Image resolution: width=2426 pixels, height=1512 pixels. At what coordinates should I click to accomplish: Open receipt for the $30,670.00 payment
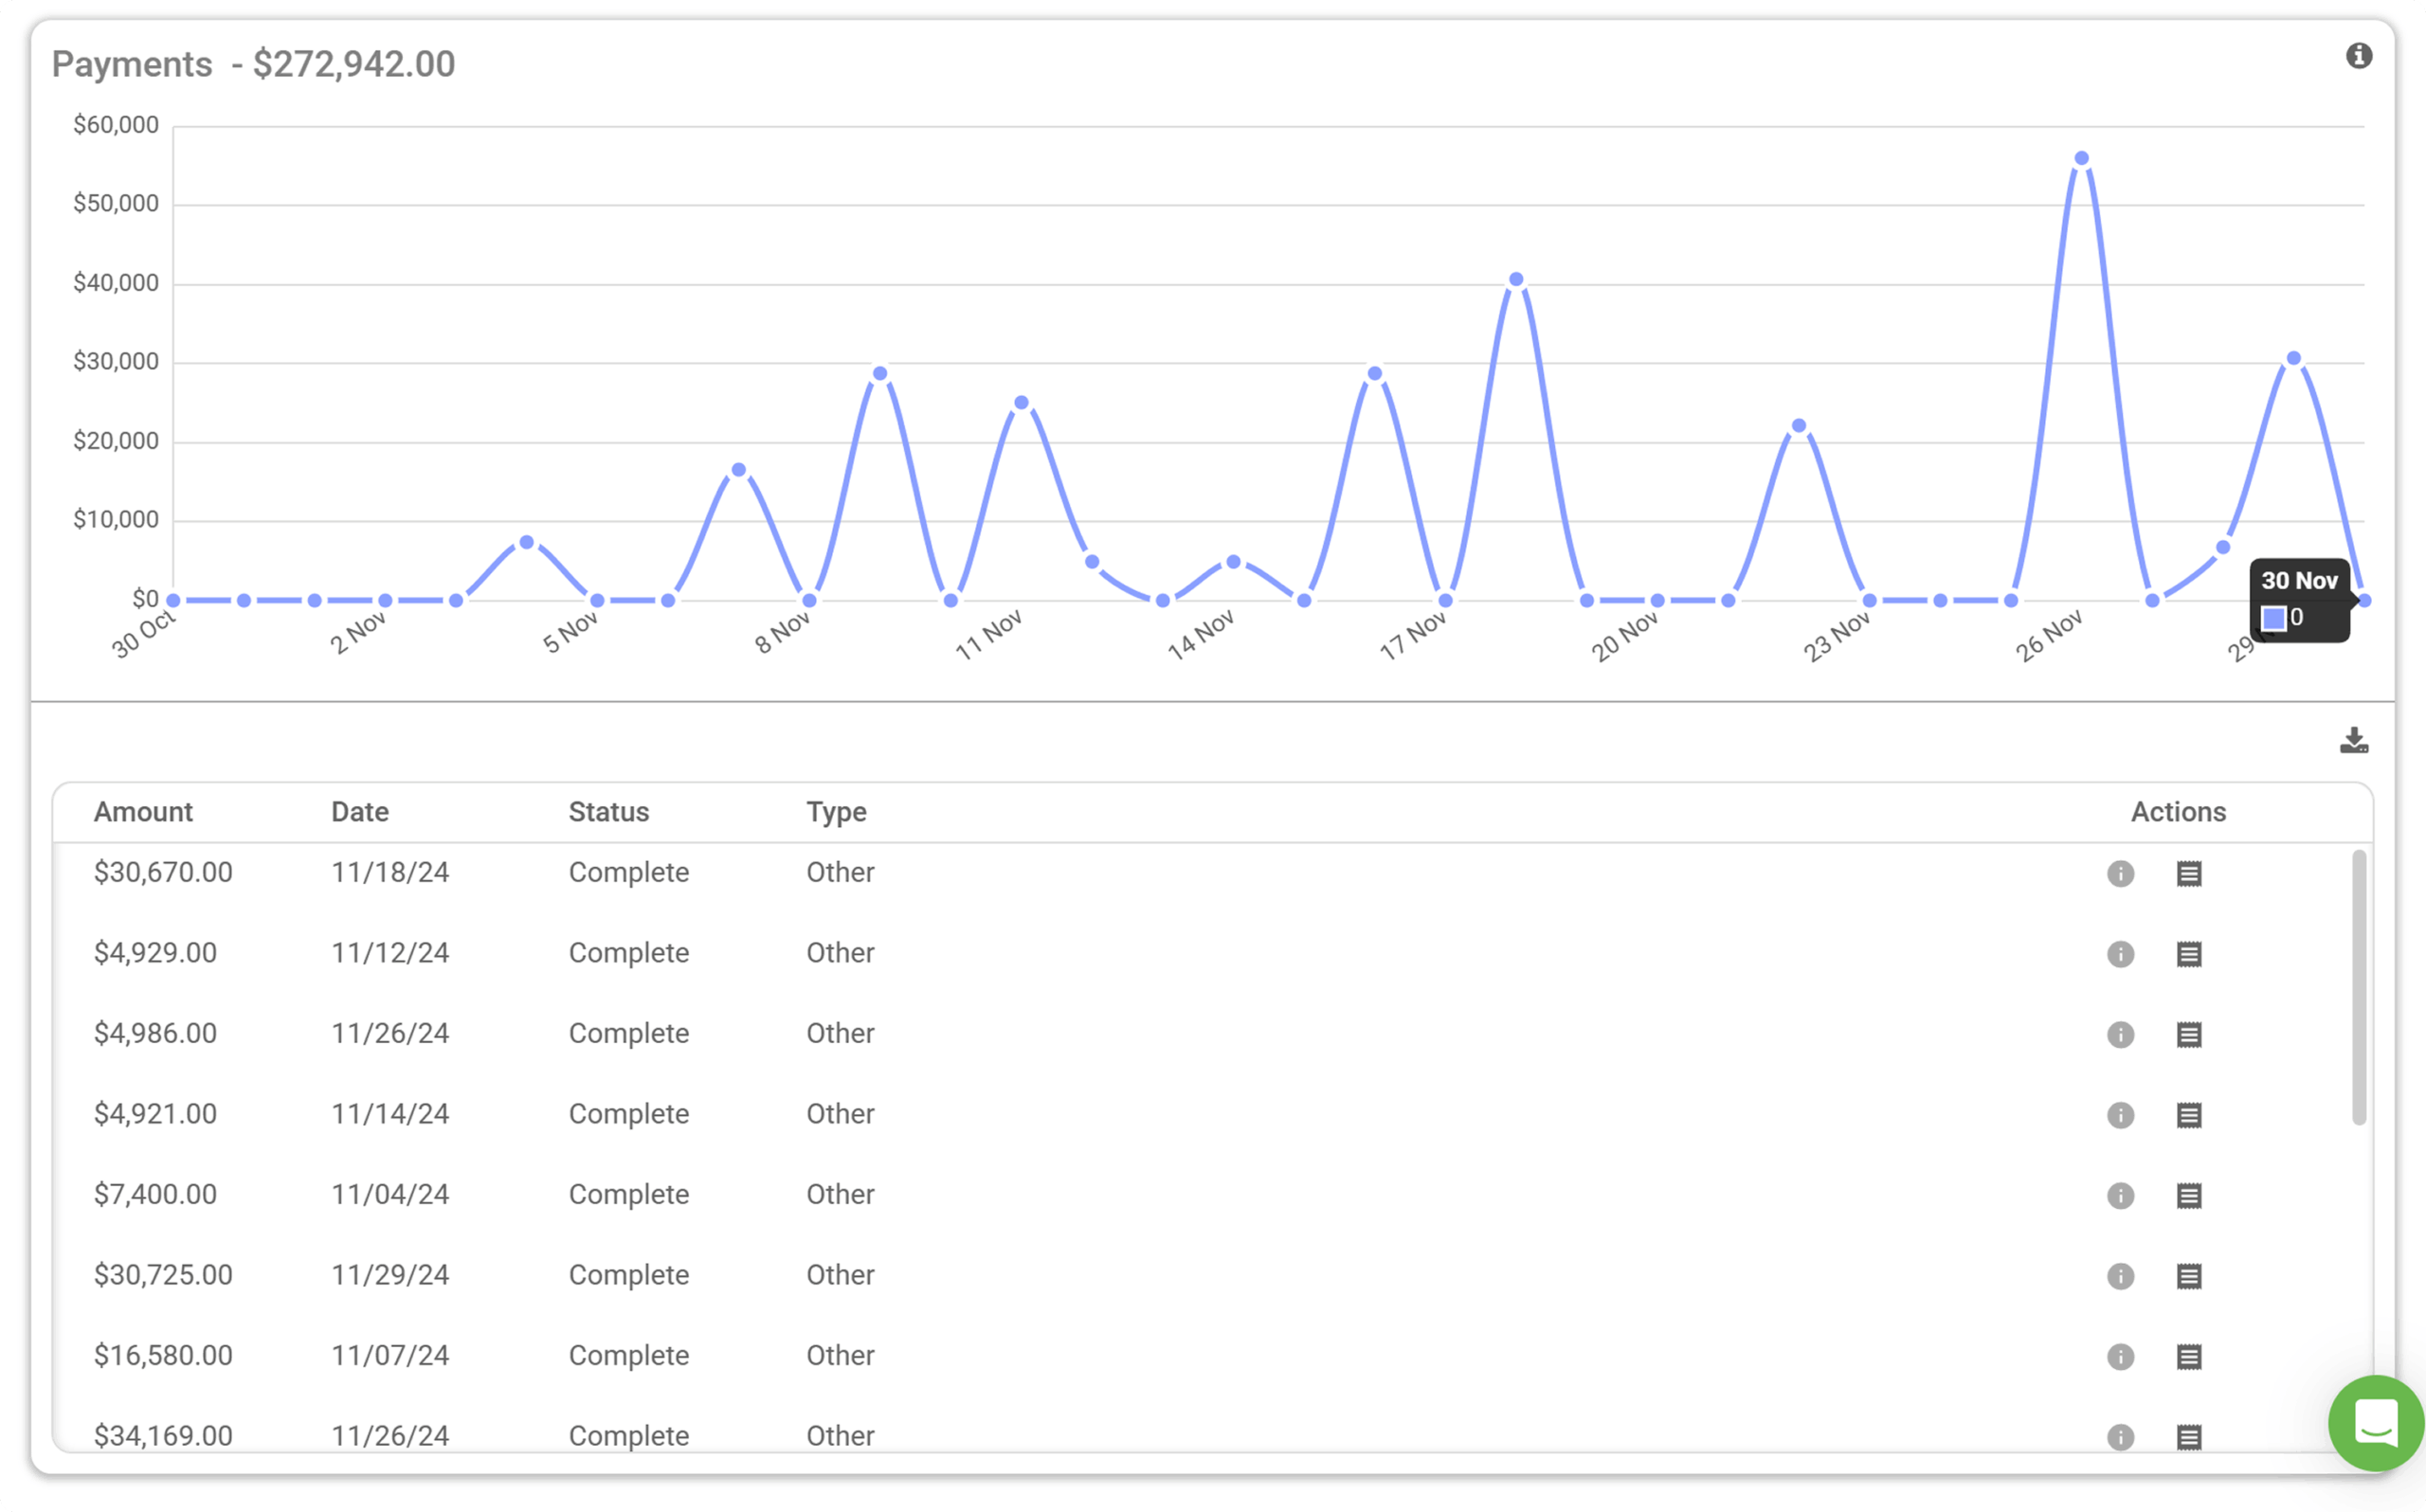[x=2189, y=873]
